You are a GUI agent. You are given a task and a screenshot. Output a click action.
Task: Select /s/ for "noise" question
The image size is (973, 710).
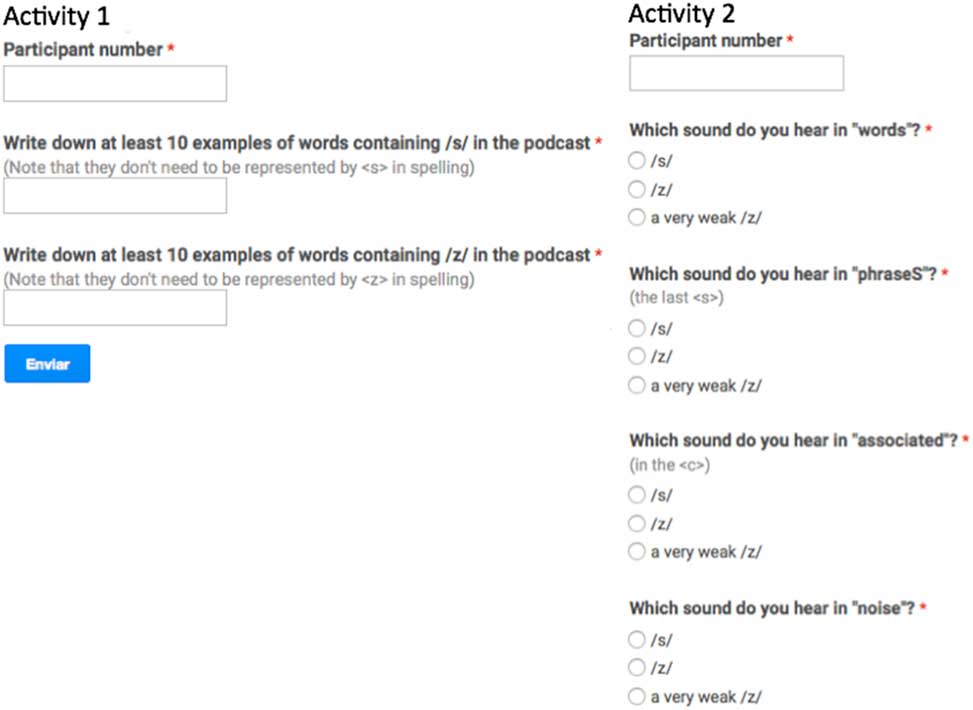tap(637, 640)
